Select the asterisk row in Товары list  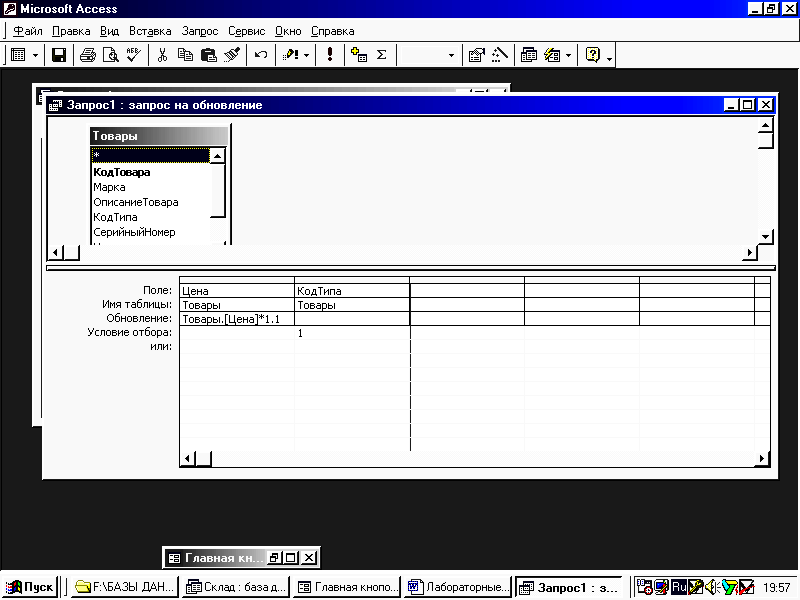click(151, 155)
